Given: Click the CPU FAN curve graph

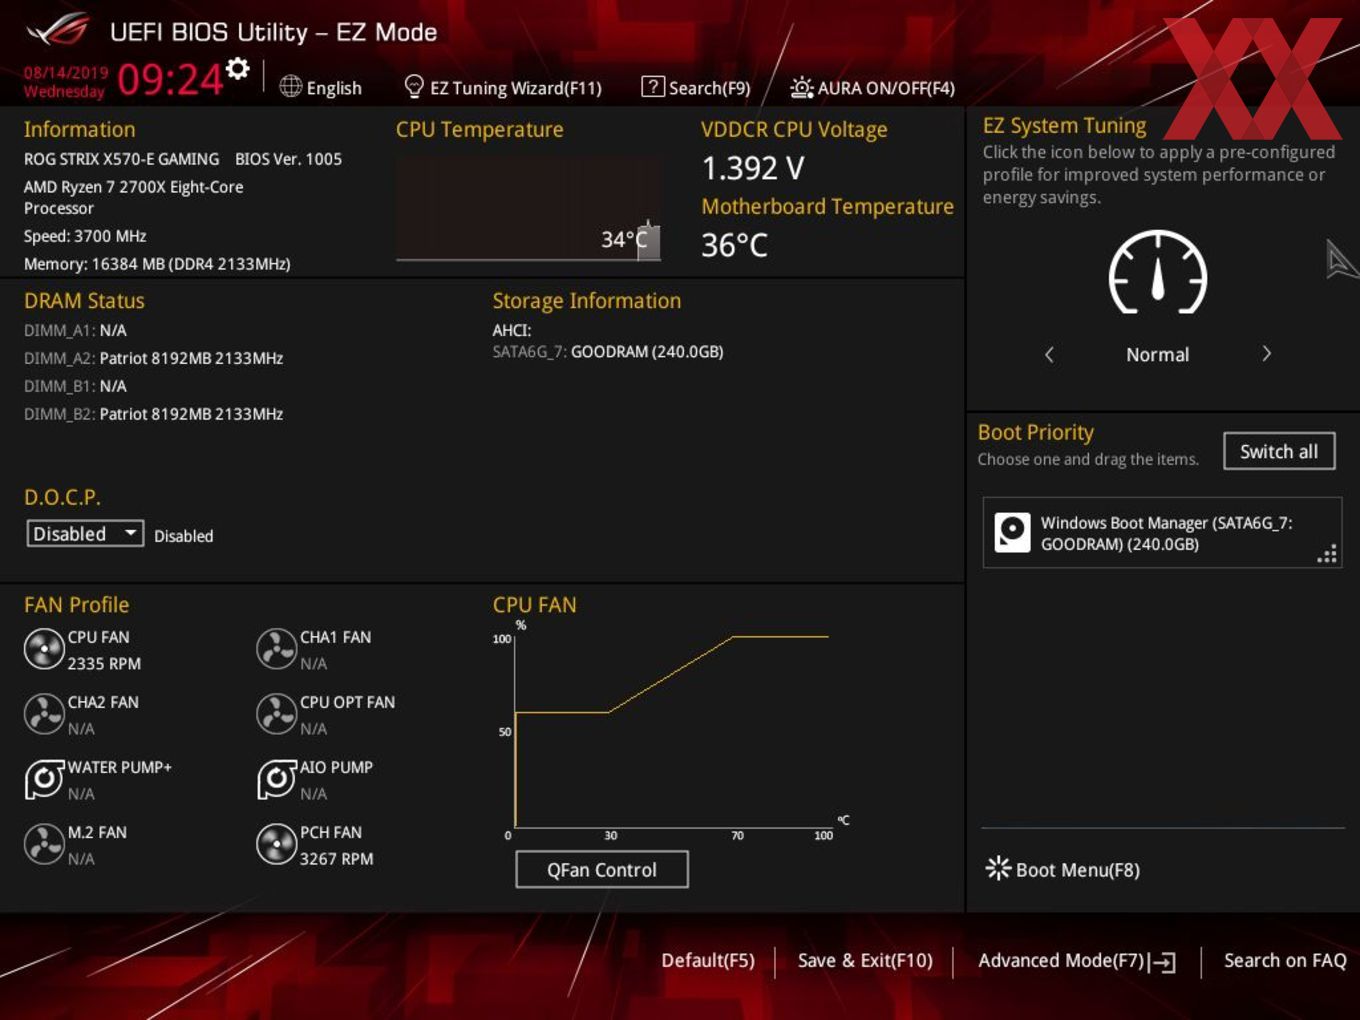Looking at the screenshot, I should tap(670, 730).
